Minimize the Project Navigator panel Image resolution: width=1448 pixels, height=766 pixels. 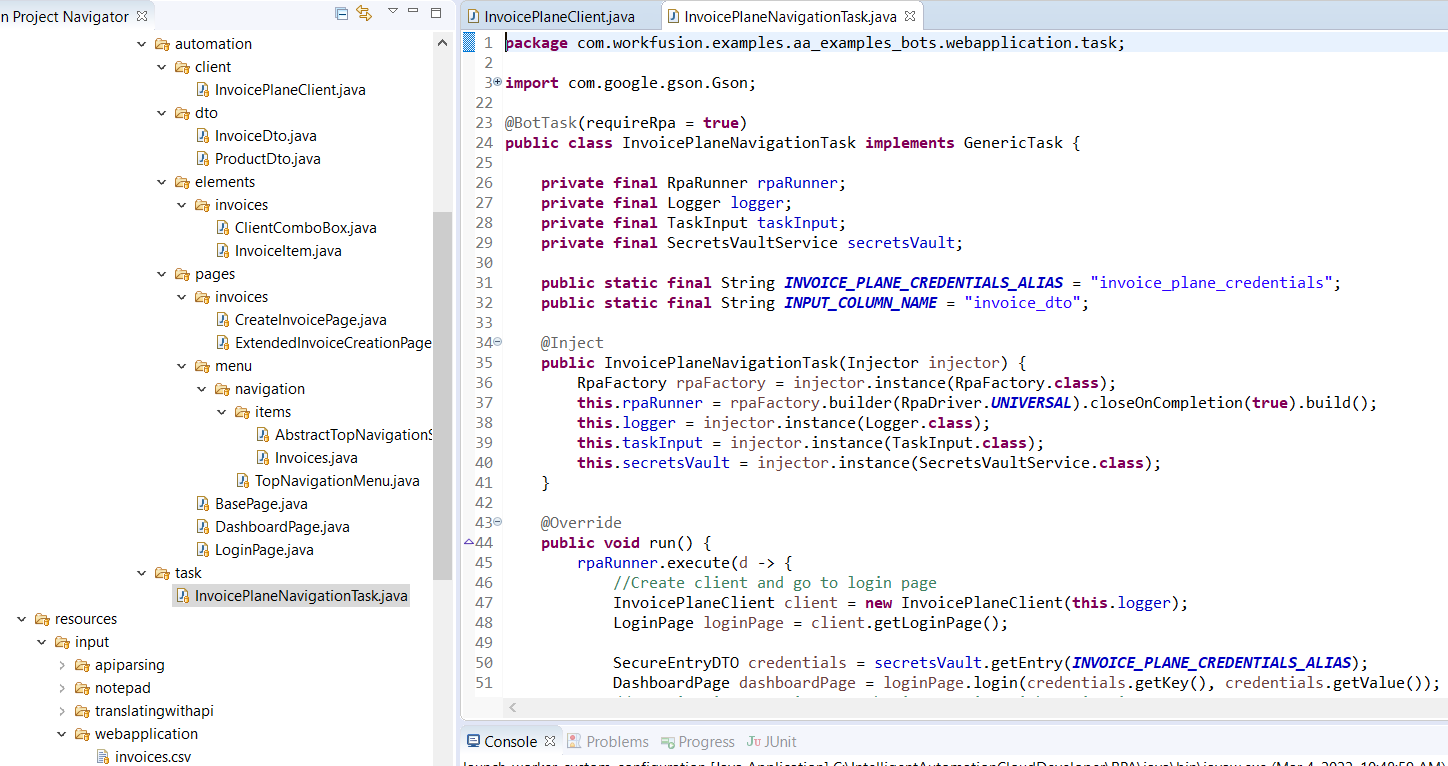pyautogui.click(x=415, y=13)
